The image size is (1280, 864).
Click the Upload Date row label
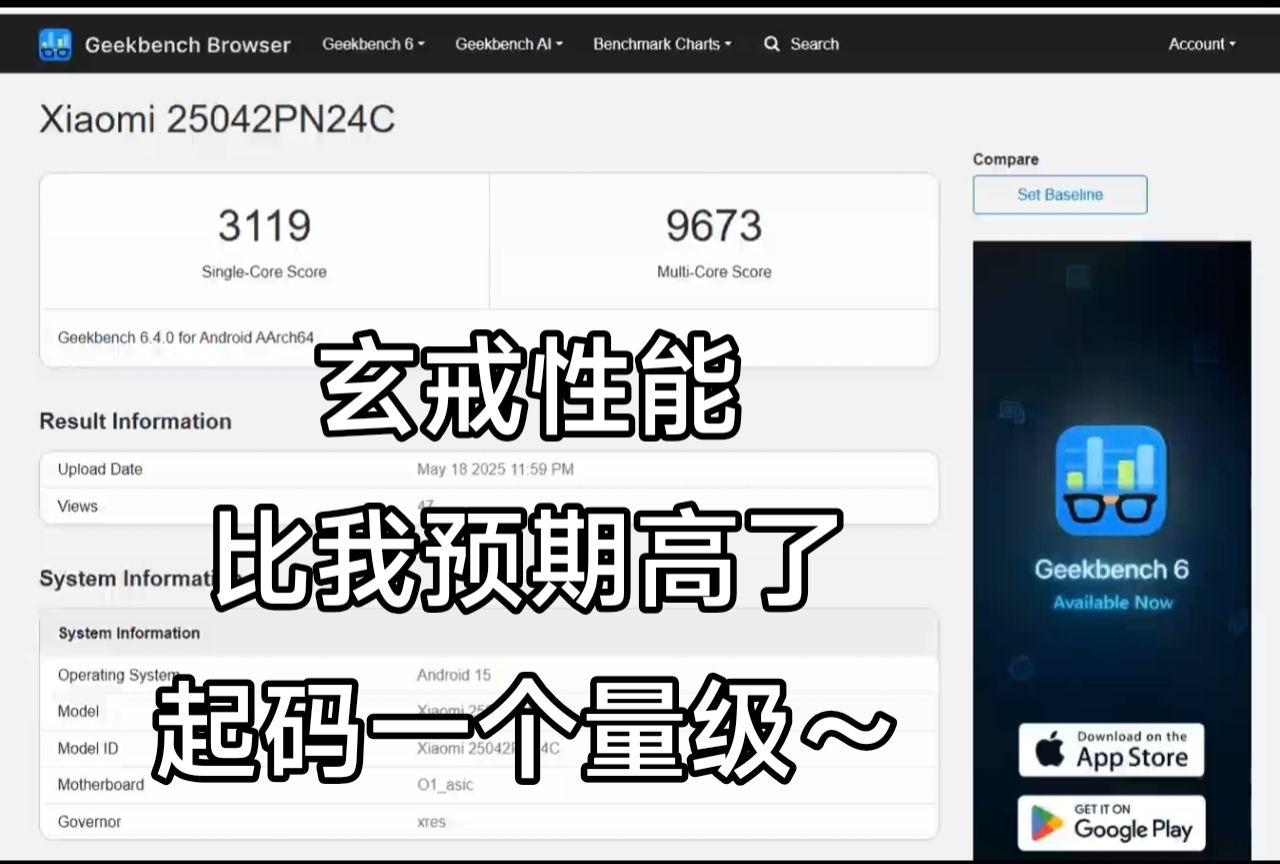[100, 469]
